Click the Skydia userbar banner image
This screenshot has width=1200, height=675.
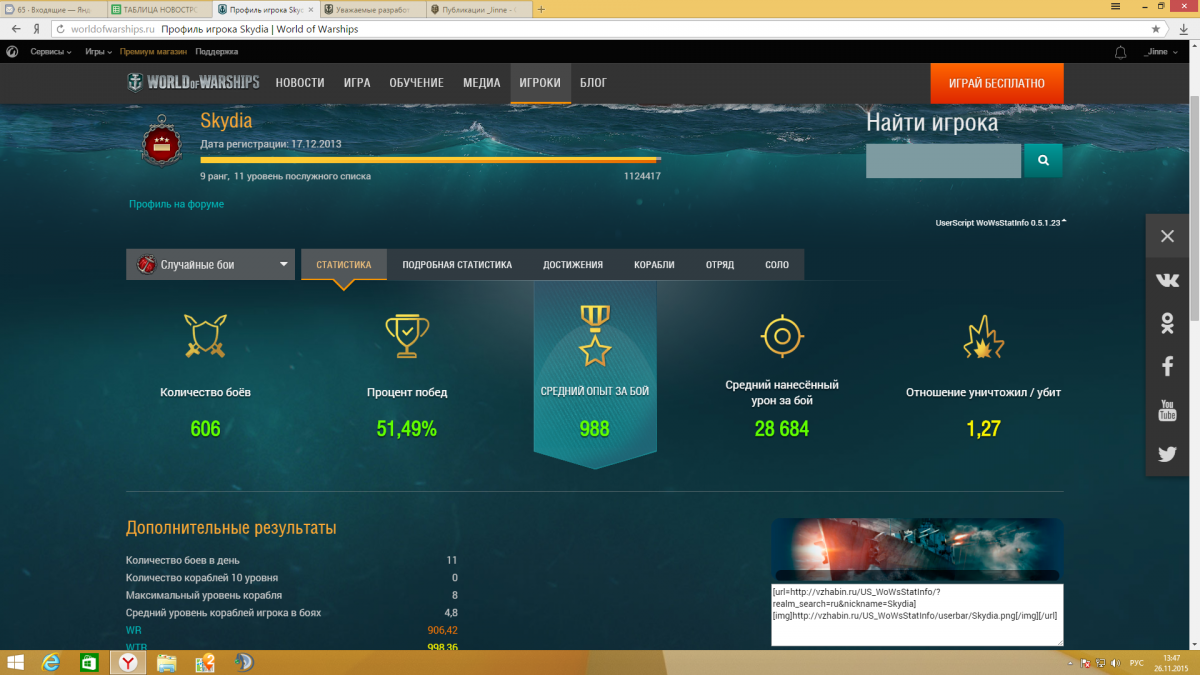[917, 550]
